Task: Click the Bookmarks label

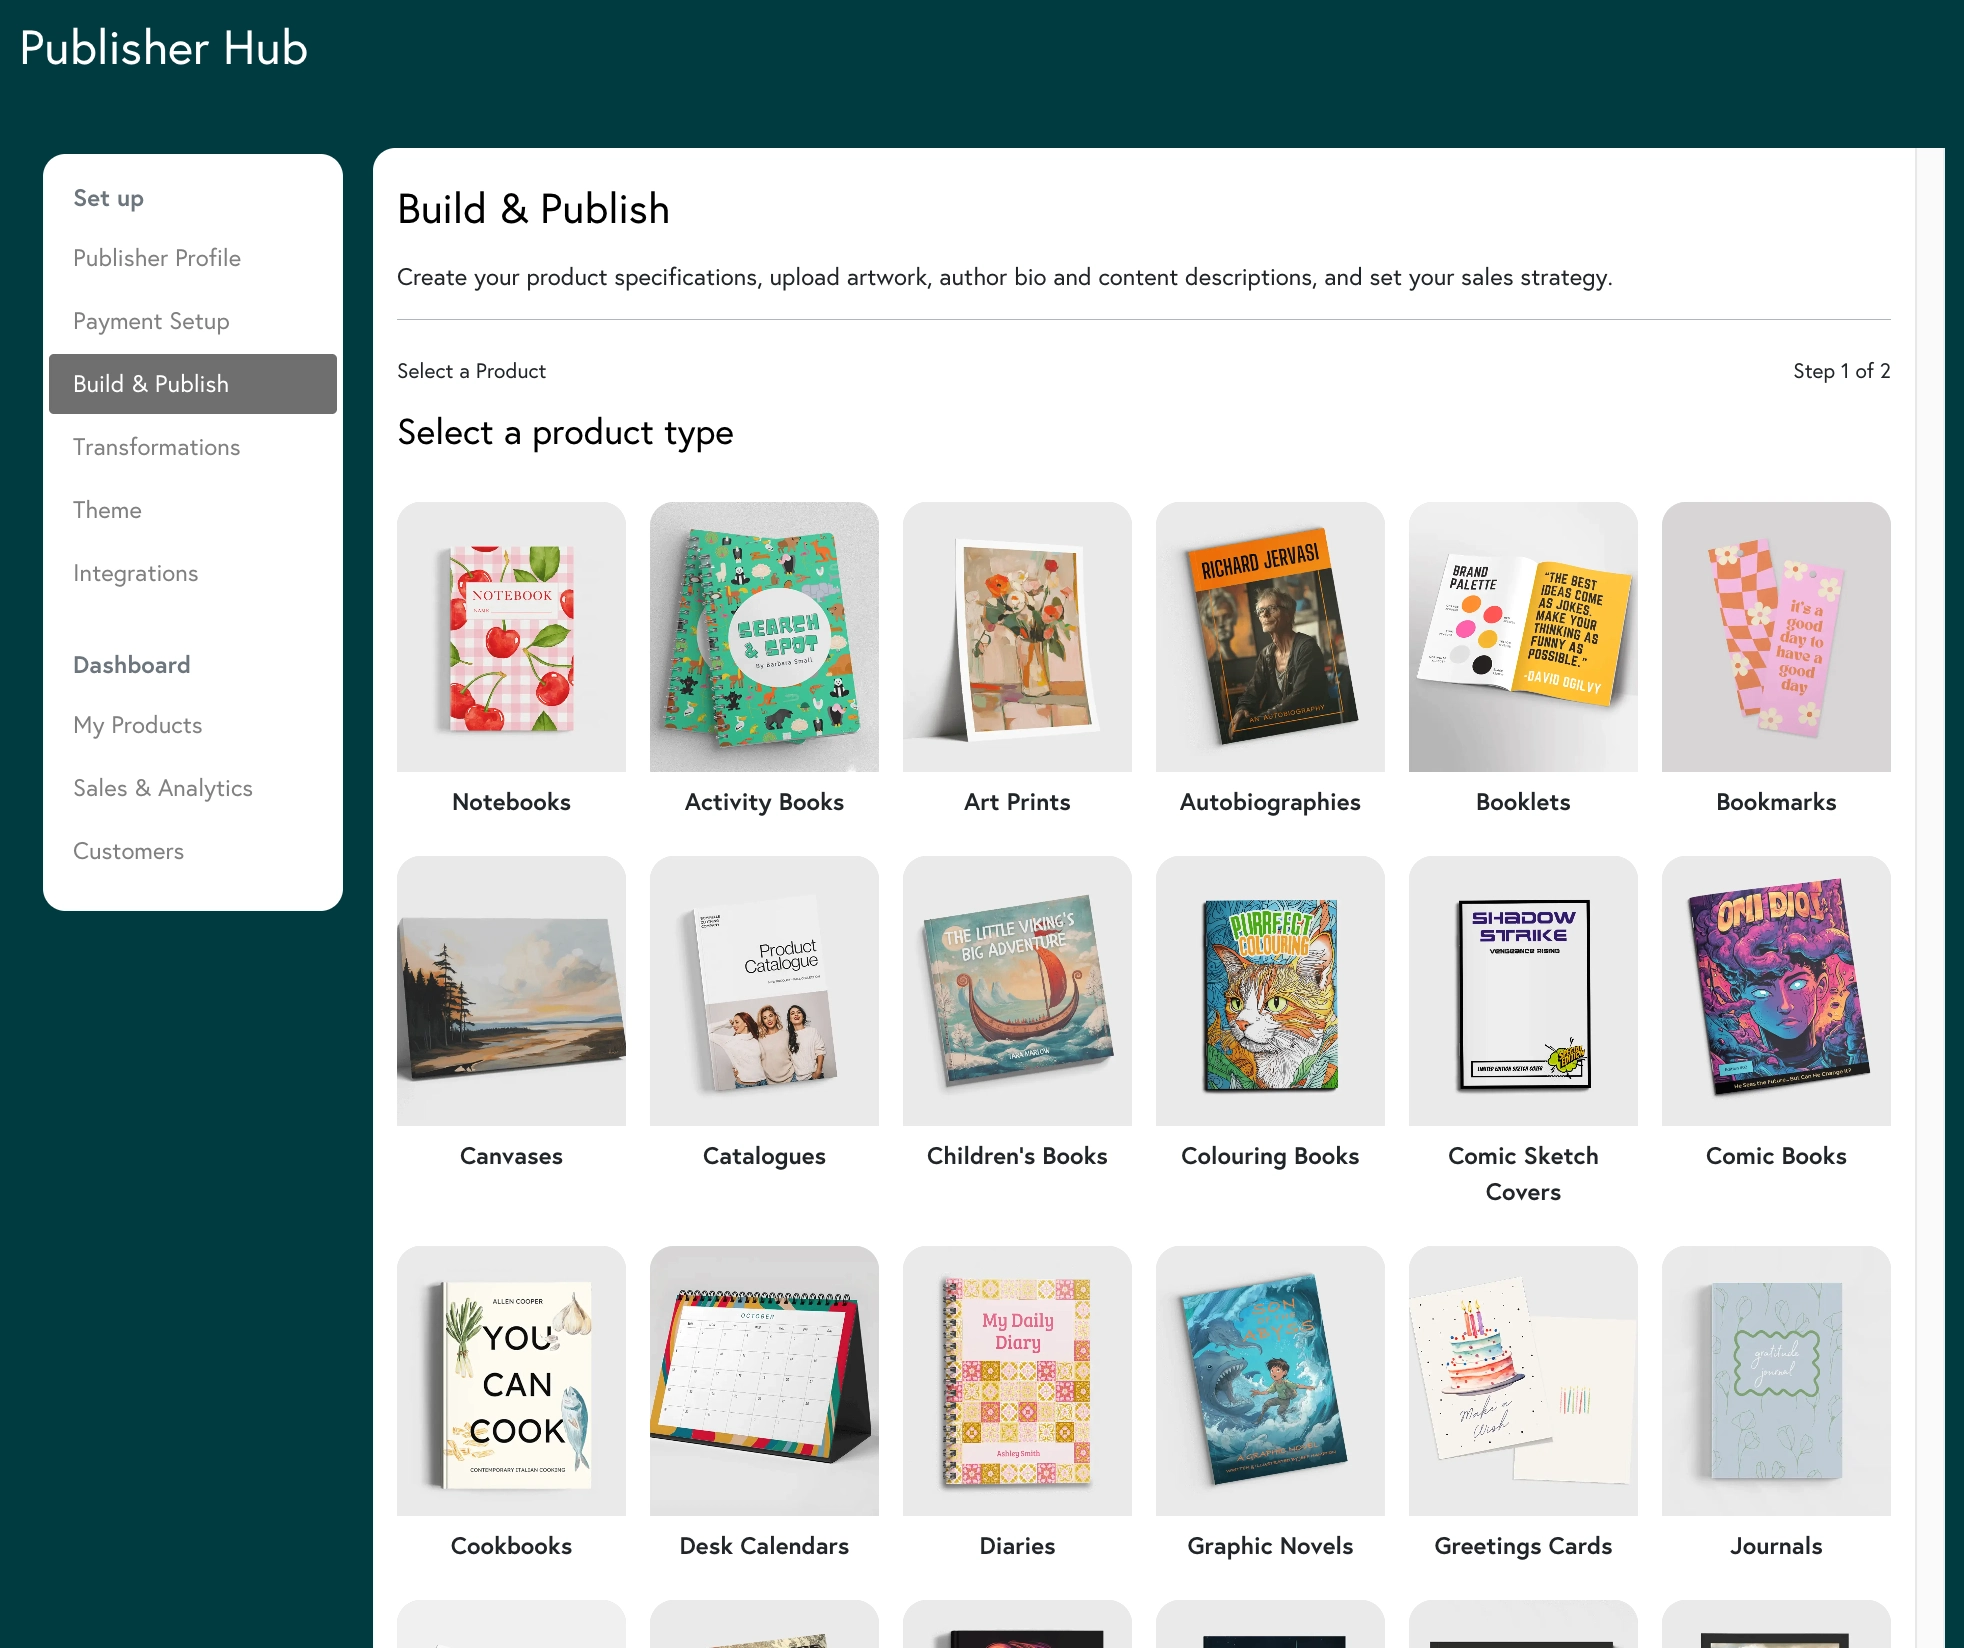Action: pyautogui.click(x=1776, y=802)
